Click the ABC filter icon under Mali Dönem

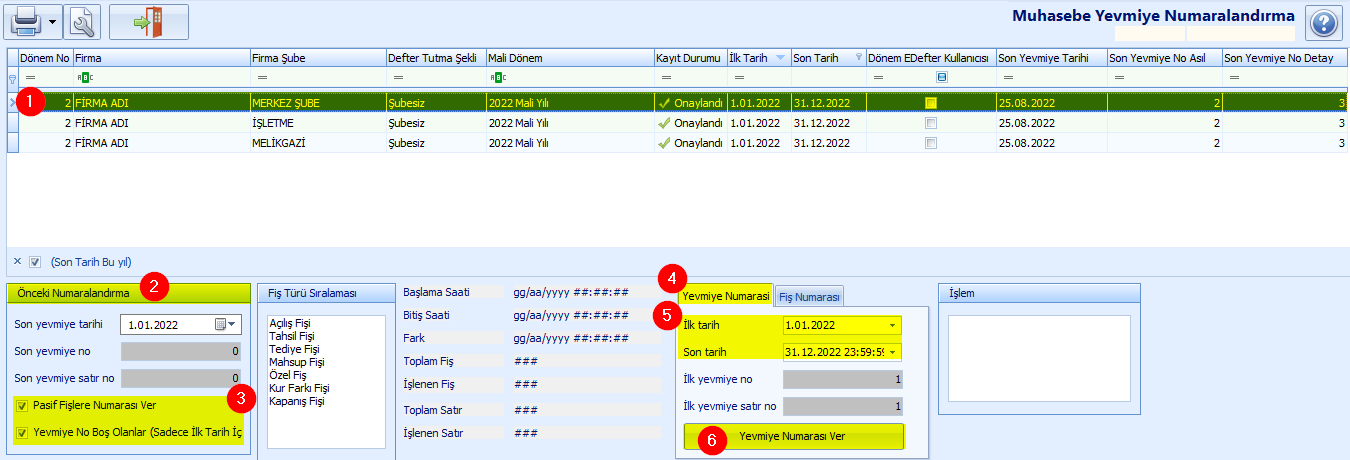click(x=497, y=78)
